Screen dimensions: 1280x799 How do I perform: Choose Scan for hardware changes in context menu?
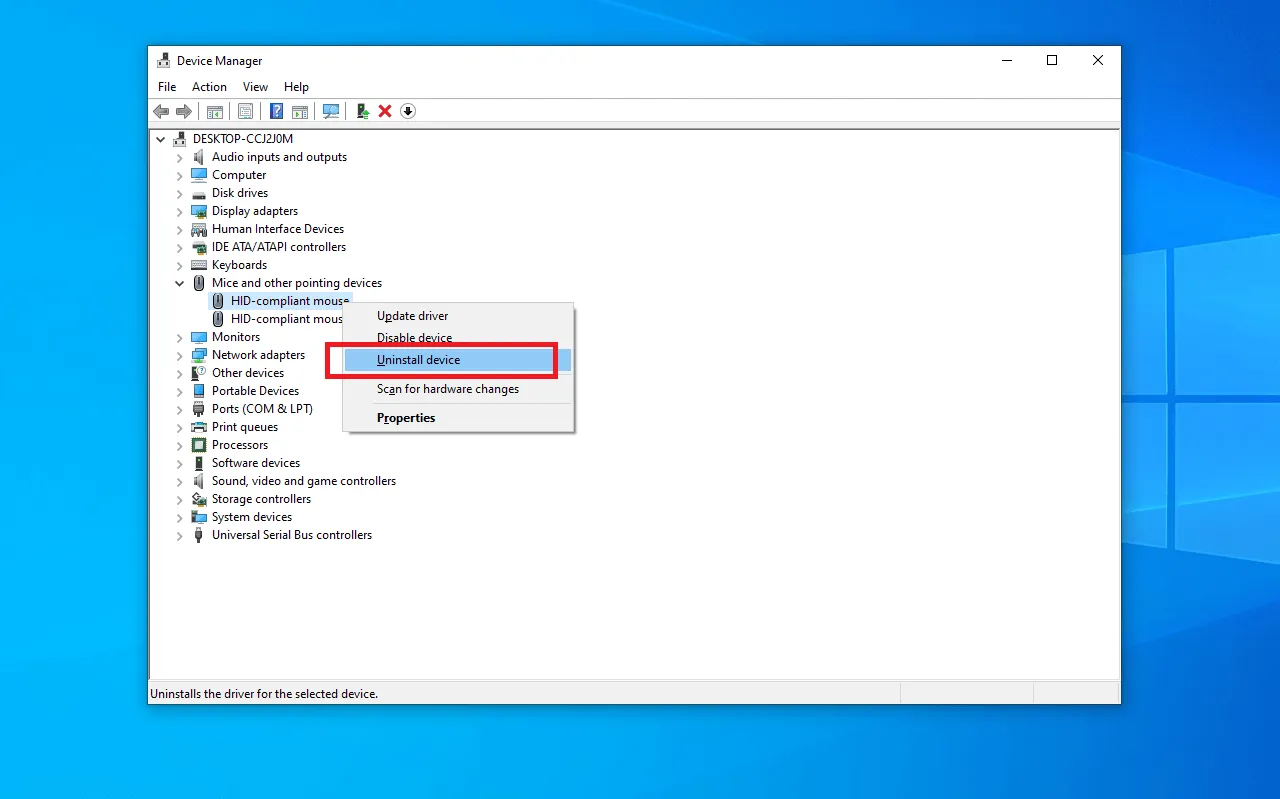[458, 389]
